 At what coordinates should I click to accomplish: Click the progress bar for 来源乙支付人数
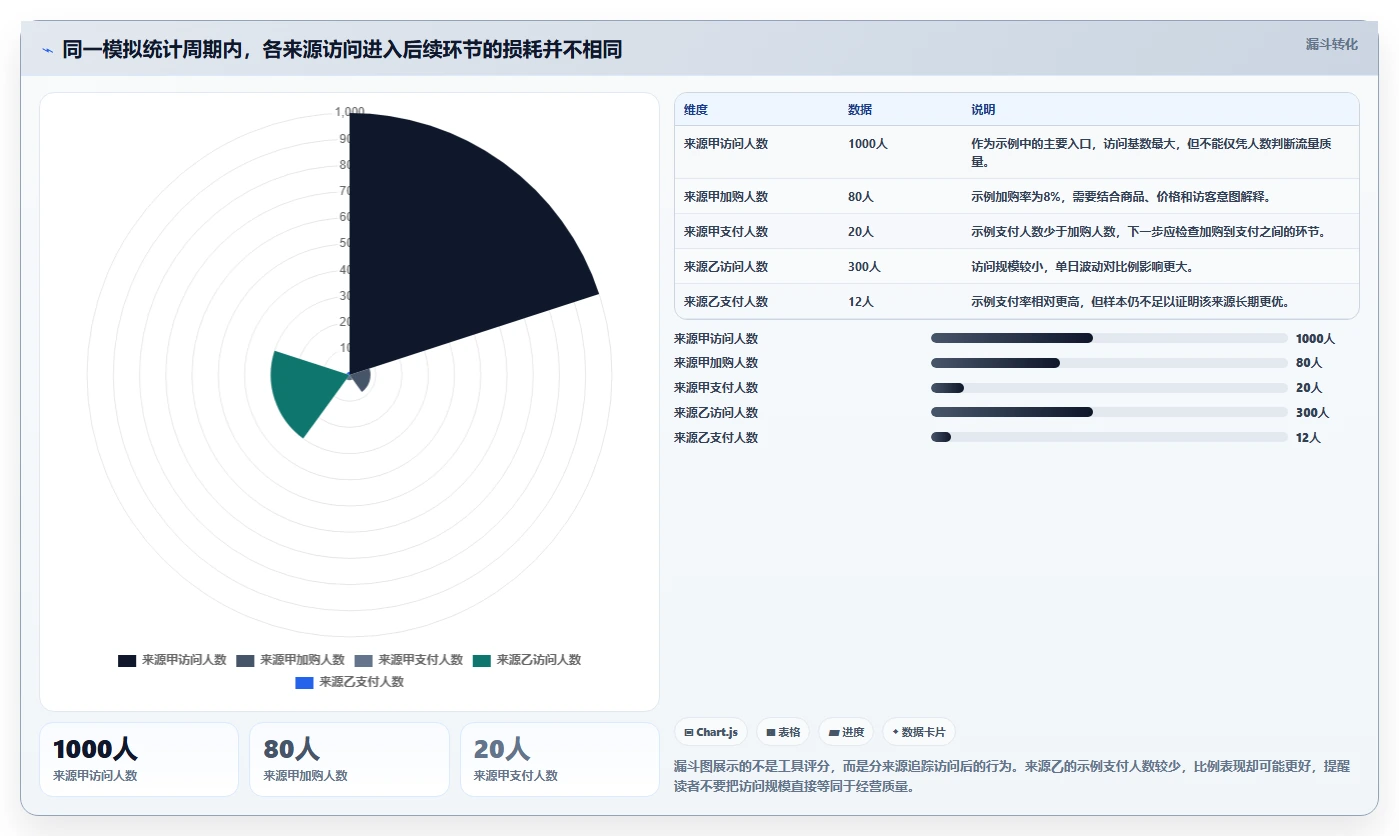pyautogui.click(x=1109, y=437)
